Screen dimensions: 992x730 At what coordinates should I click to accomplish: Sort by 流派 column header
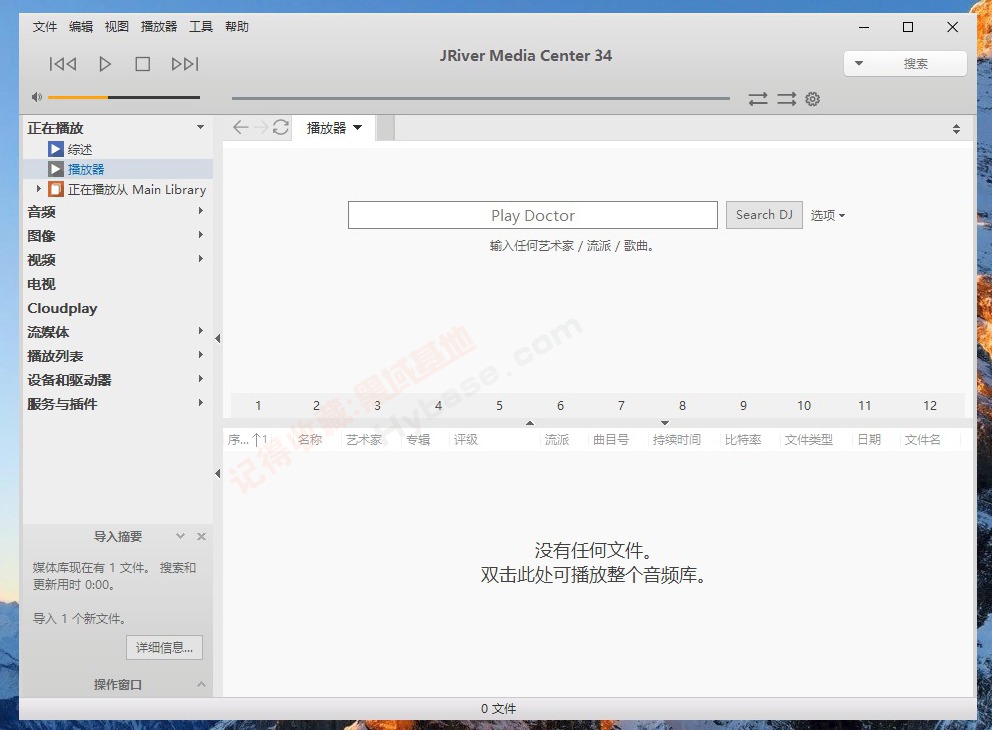[x=557, y=440]
